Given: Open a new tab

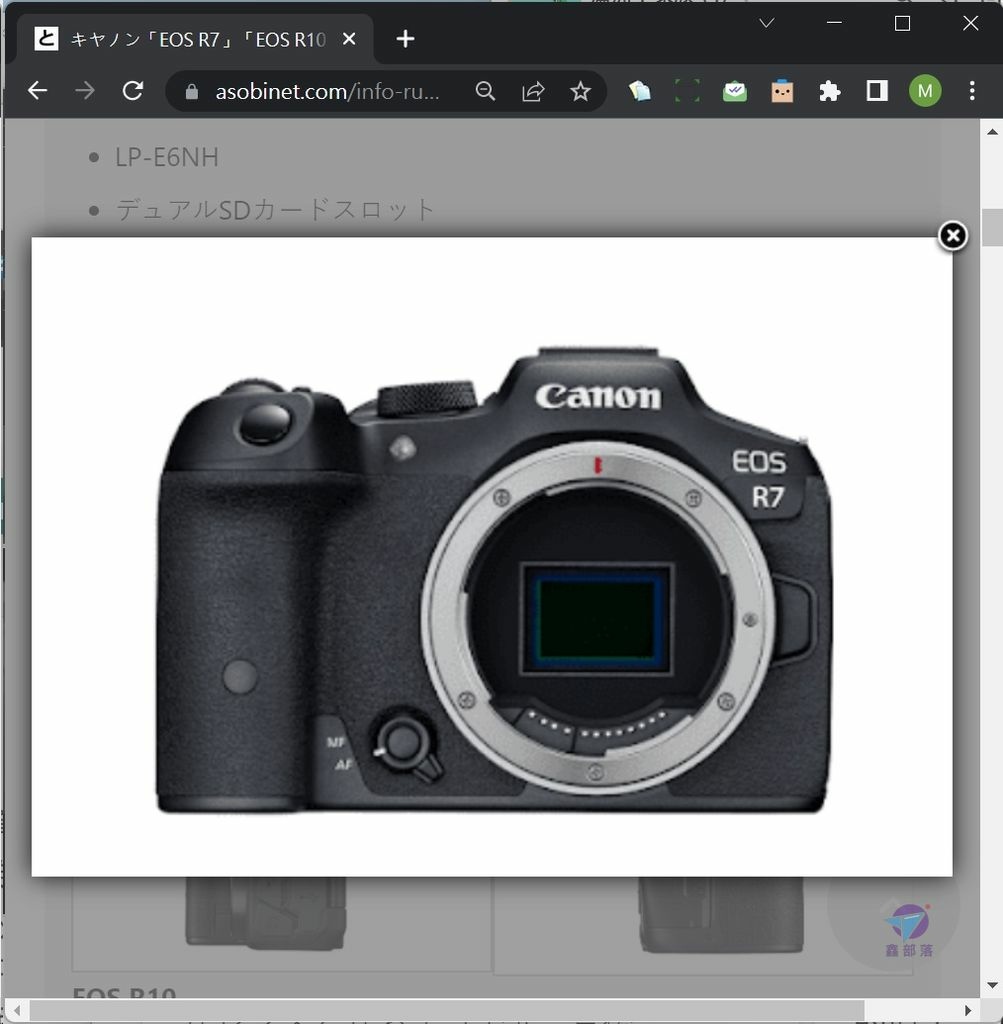Looking at the screenshot, I should tap(406, 39).
